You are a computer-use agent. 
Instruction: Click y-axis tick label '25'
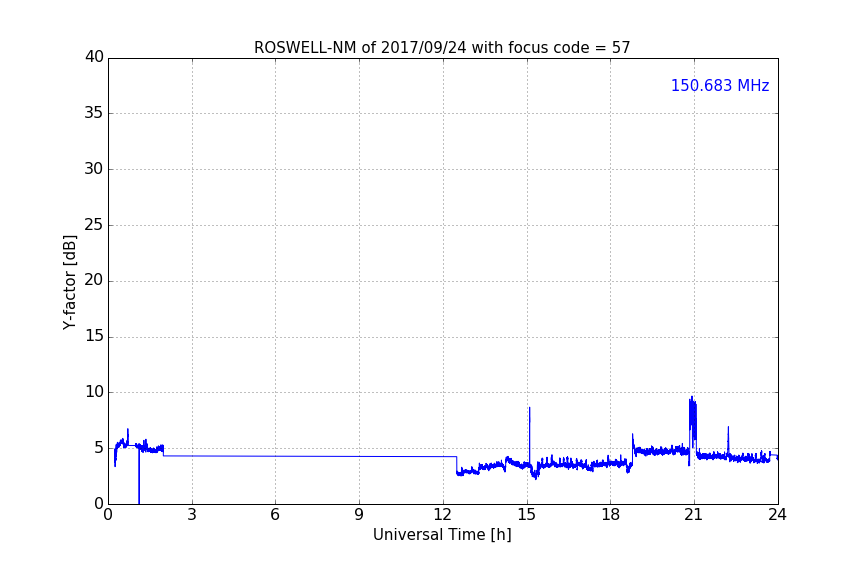(x=94, y=225)
